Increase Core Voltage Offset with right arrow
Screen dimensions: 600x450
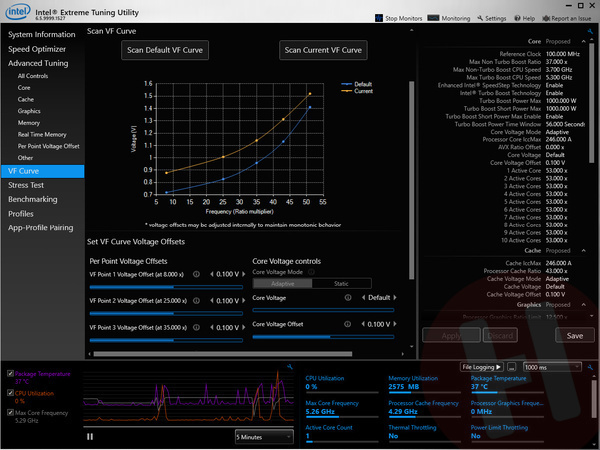tap(395, 324)
